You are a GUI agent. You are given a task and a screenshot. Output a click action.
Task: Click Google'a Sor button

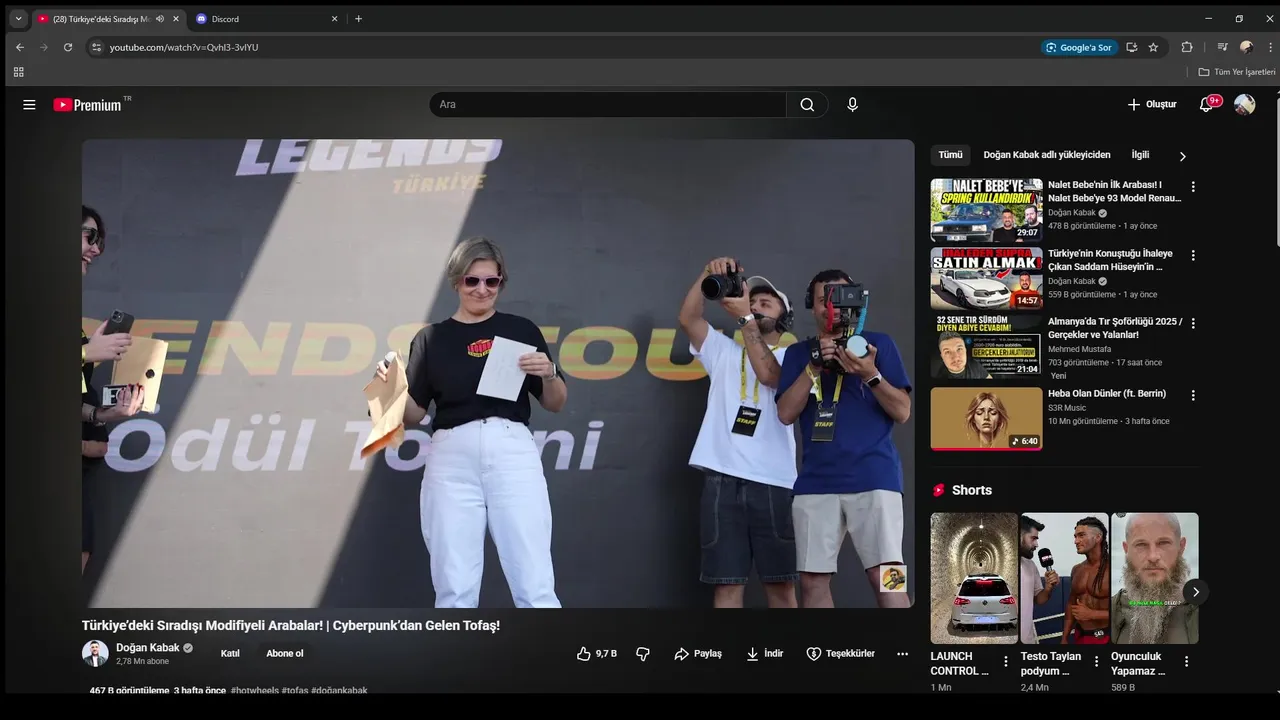(x=1078, y=47)
